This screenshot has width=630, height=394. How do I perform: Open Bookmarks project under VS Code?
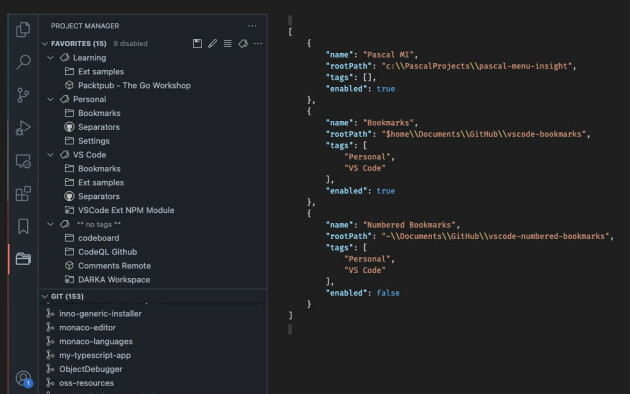point(99,169)
